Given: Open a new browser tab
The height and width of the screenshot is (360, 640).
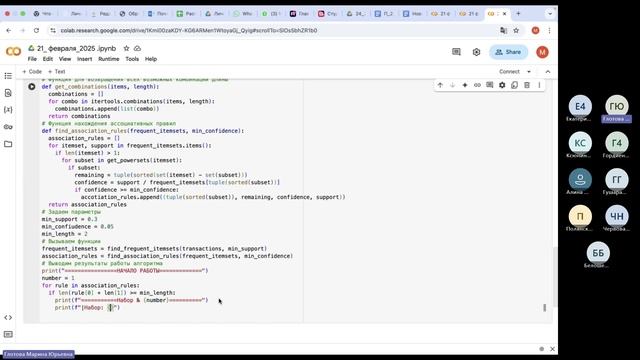Looking at the screenshot, I should [518, 13].
